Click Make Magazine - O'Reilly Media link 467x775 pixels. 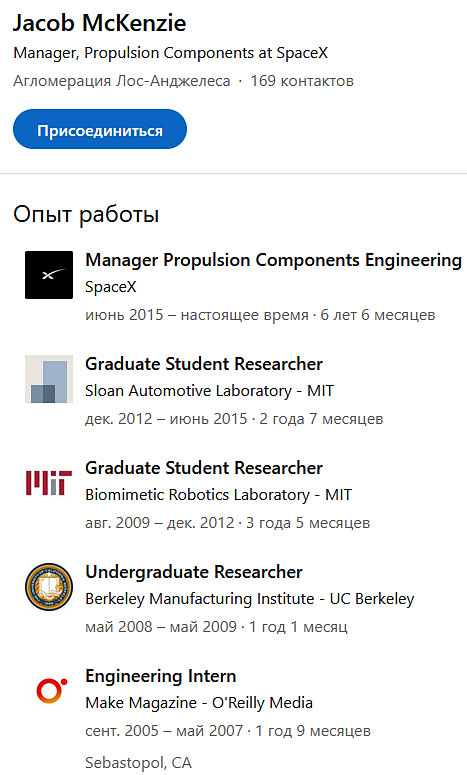click(x=199, y=702)
